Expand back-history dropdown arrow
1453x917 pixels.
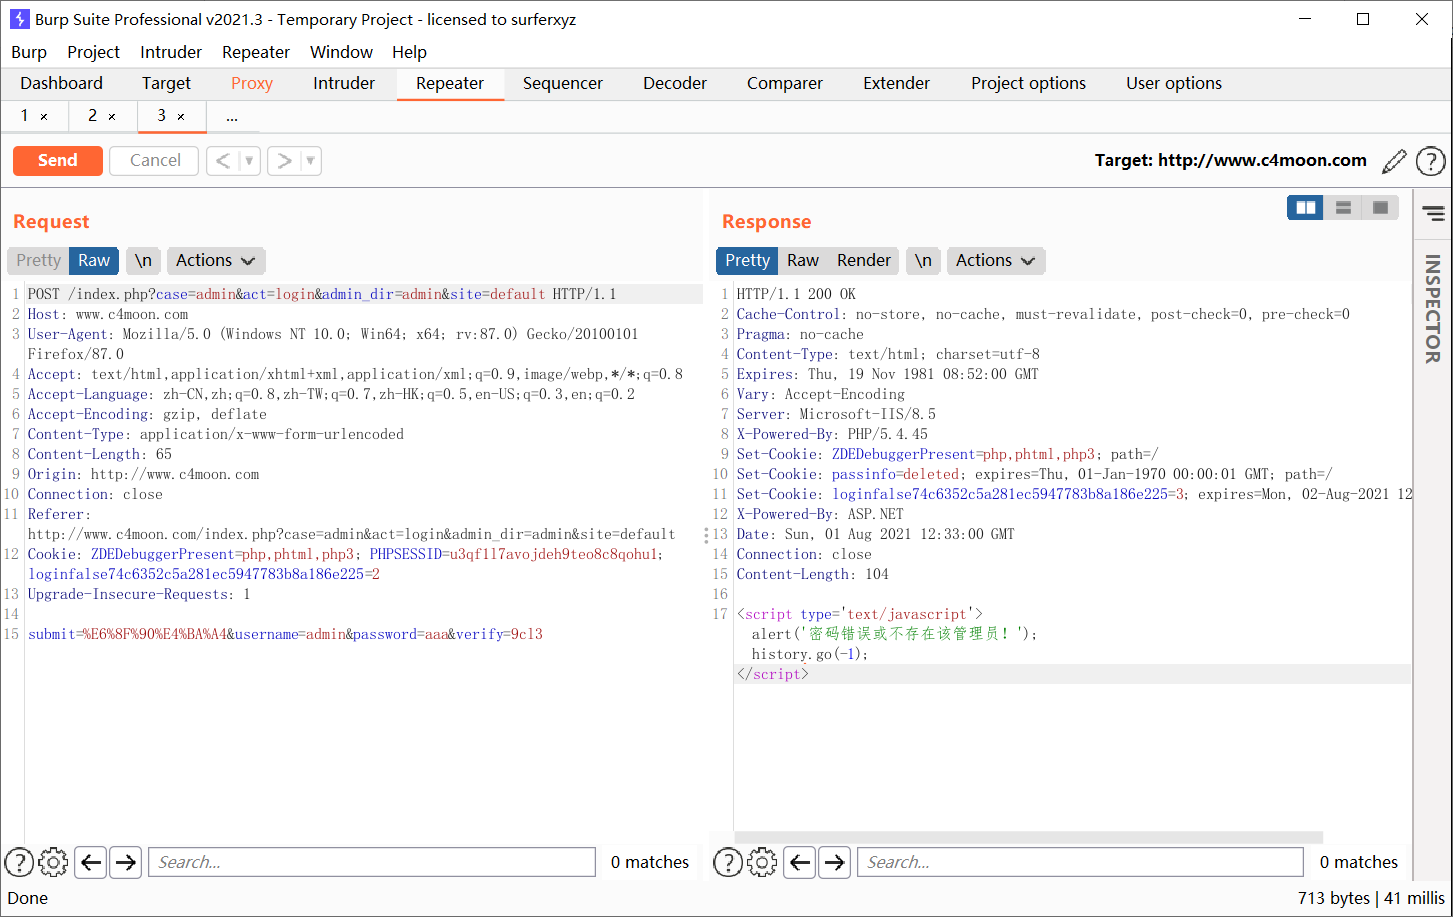coord(250,161)
